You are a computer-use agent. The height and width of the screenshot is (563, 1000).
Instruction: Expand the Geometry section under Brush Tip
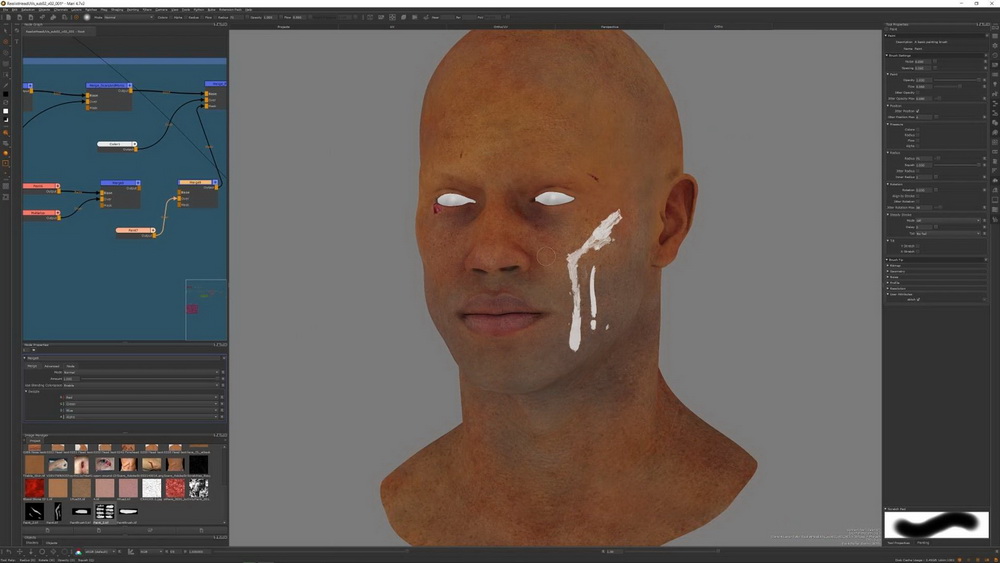click(888, 272)
